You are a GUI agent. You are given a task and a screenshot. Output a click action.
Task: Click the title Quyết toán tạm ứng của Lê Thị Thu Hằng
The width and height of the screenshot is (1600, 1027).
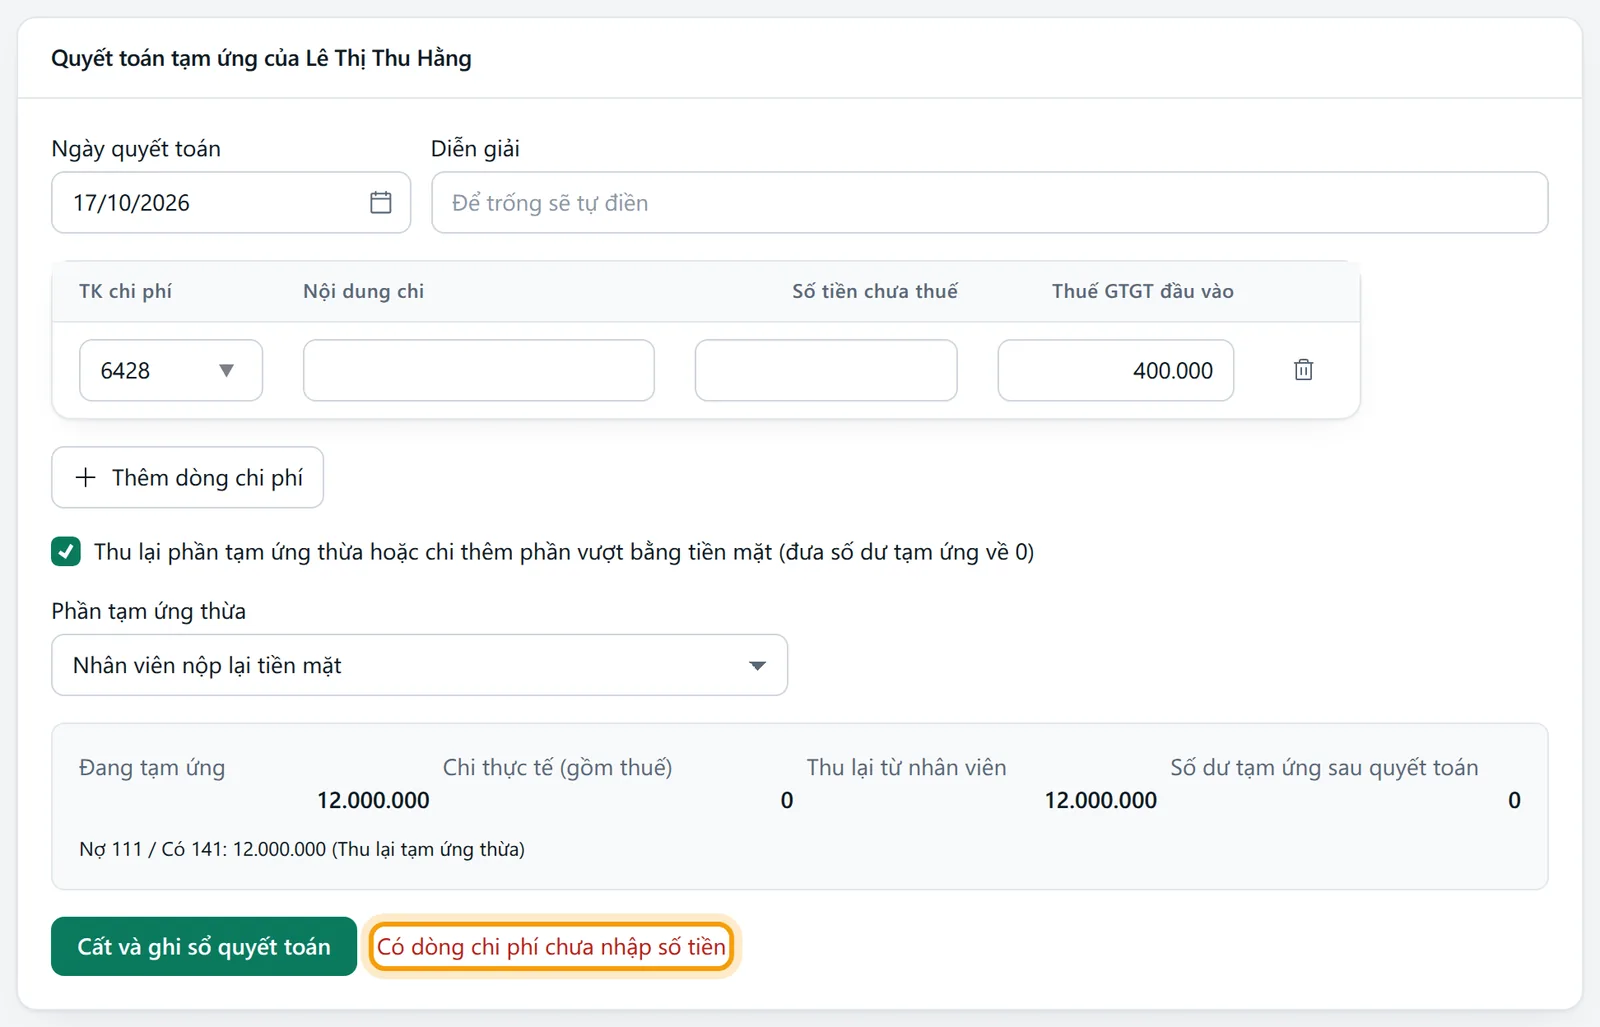pyautogui.click(x=261, y=58)
